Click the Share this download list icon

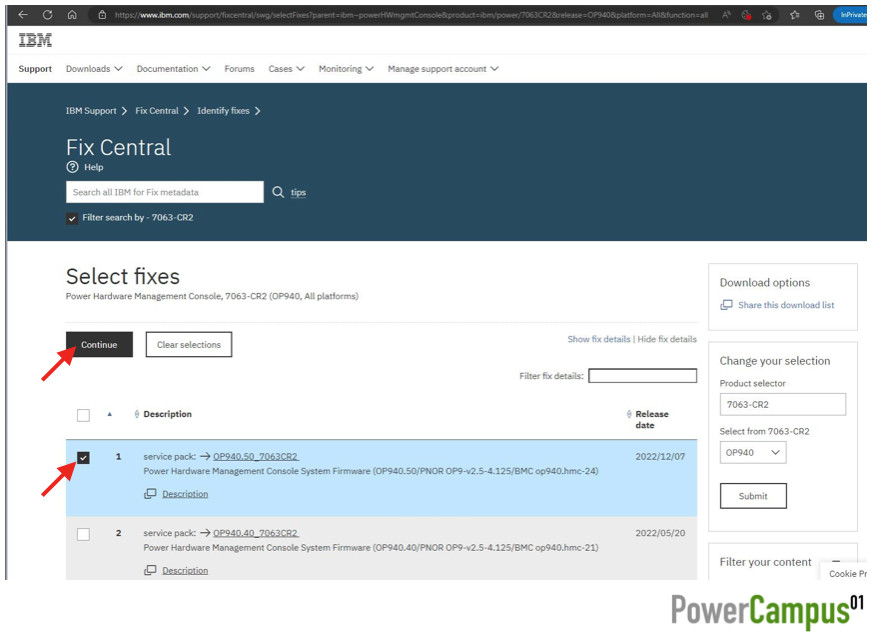pos(726,305)
